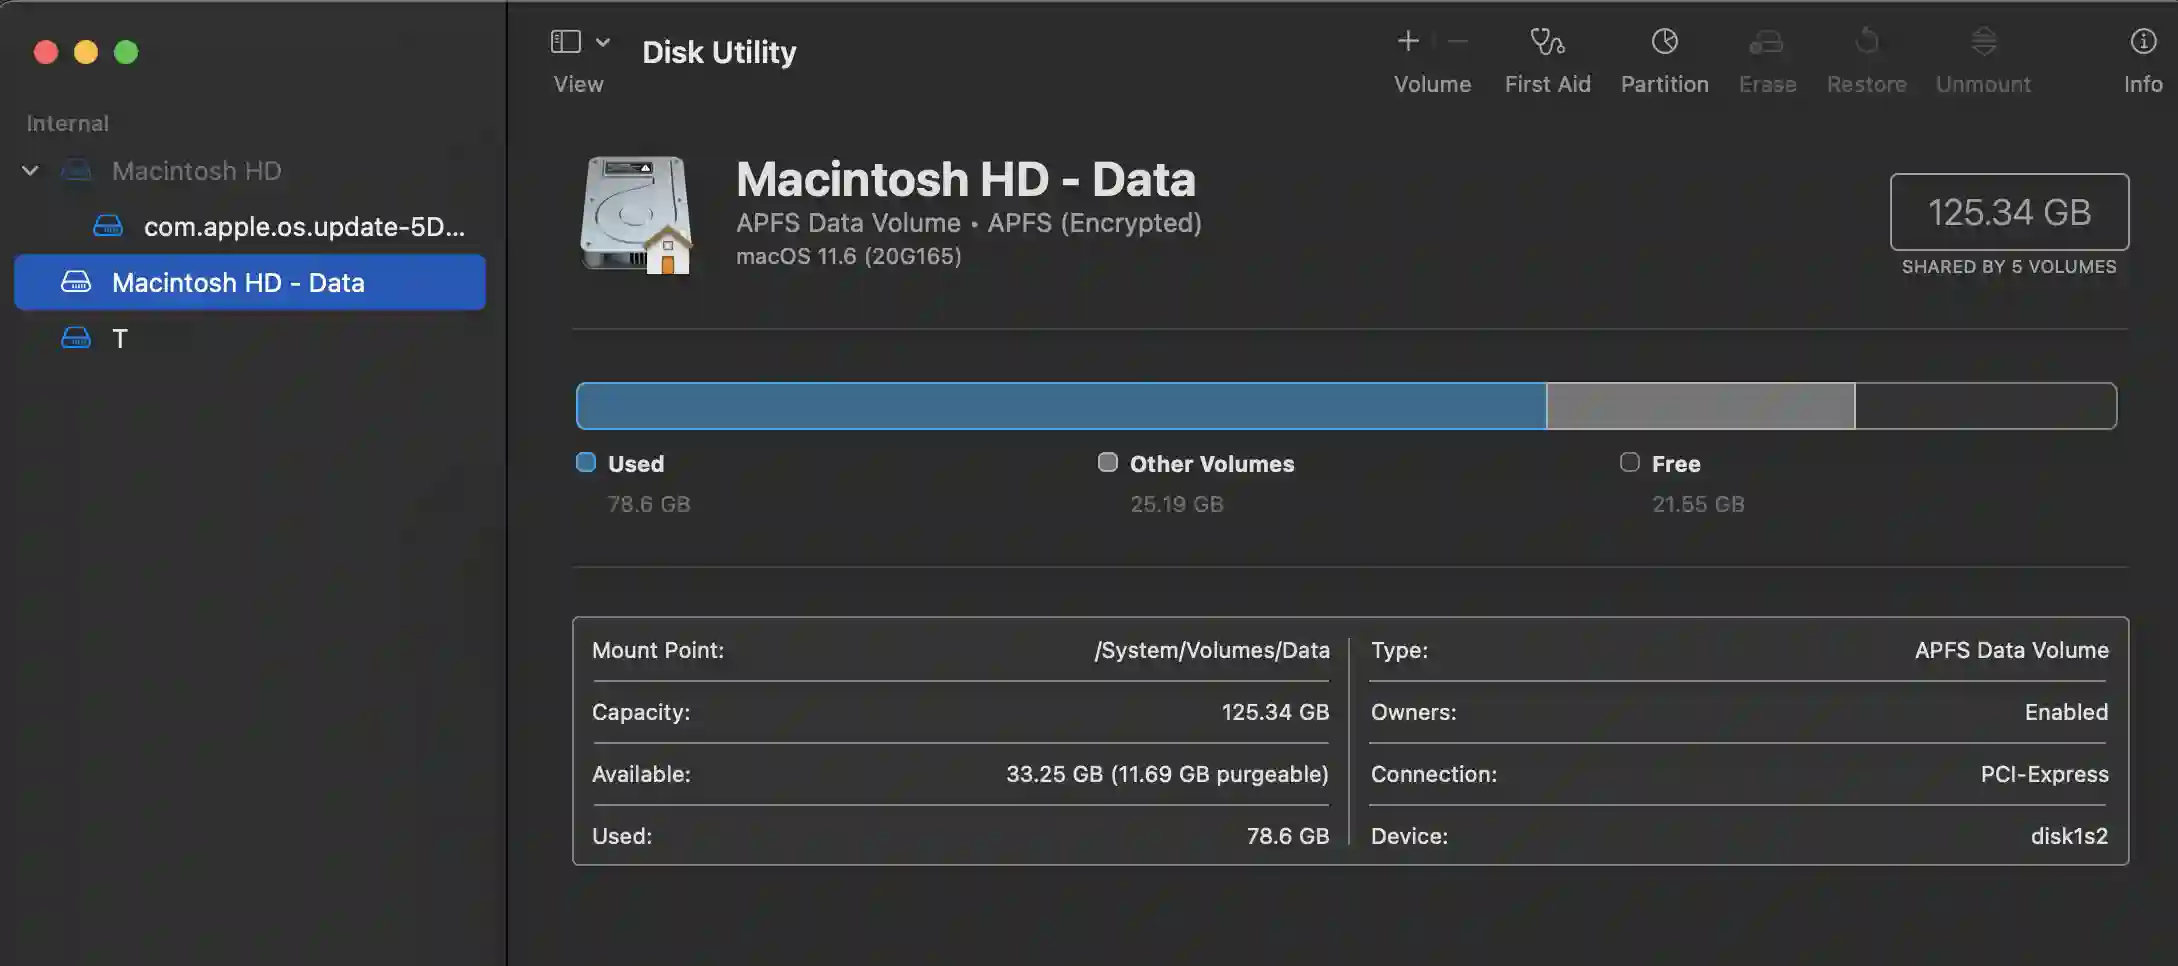Click the 25.19 GB Other Volumes value
This screenshot has width=2178, height=966.
click(x=1176, y=504)
